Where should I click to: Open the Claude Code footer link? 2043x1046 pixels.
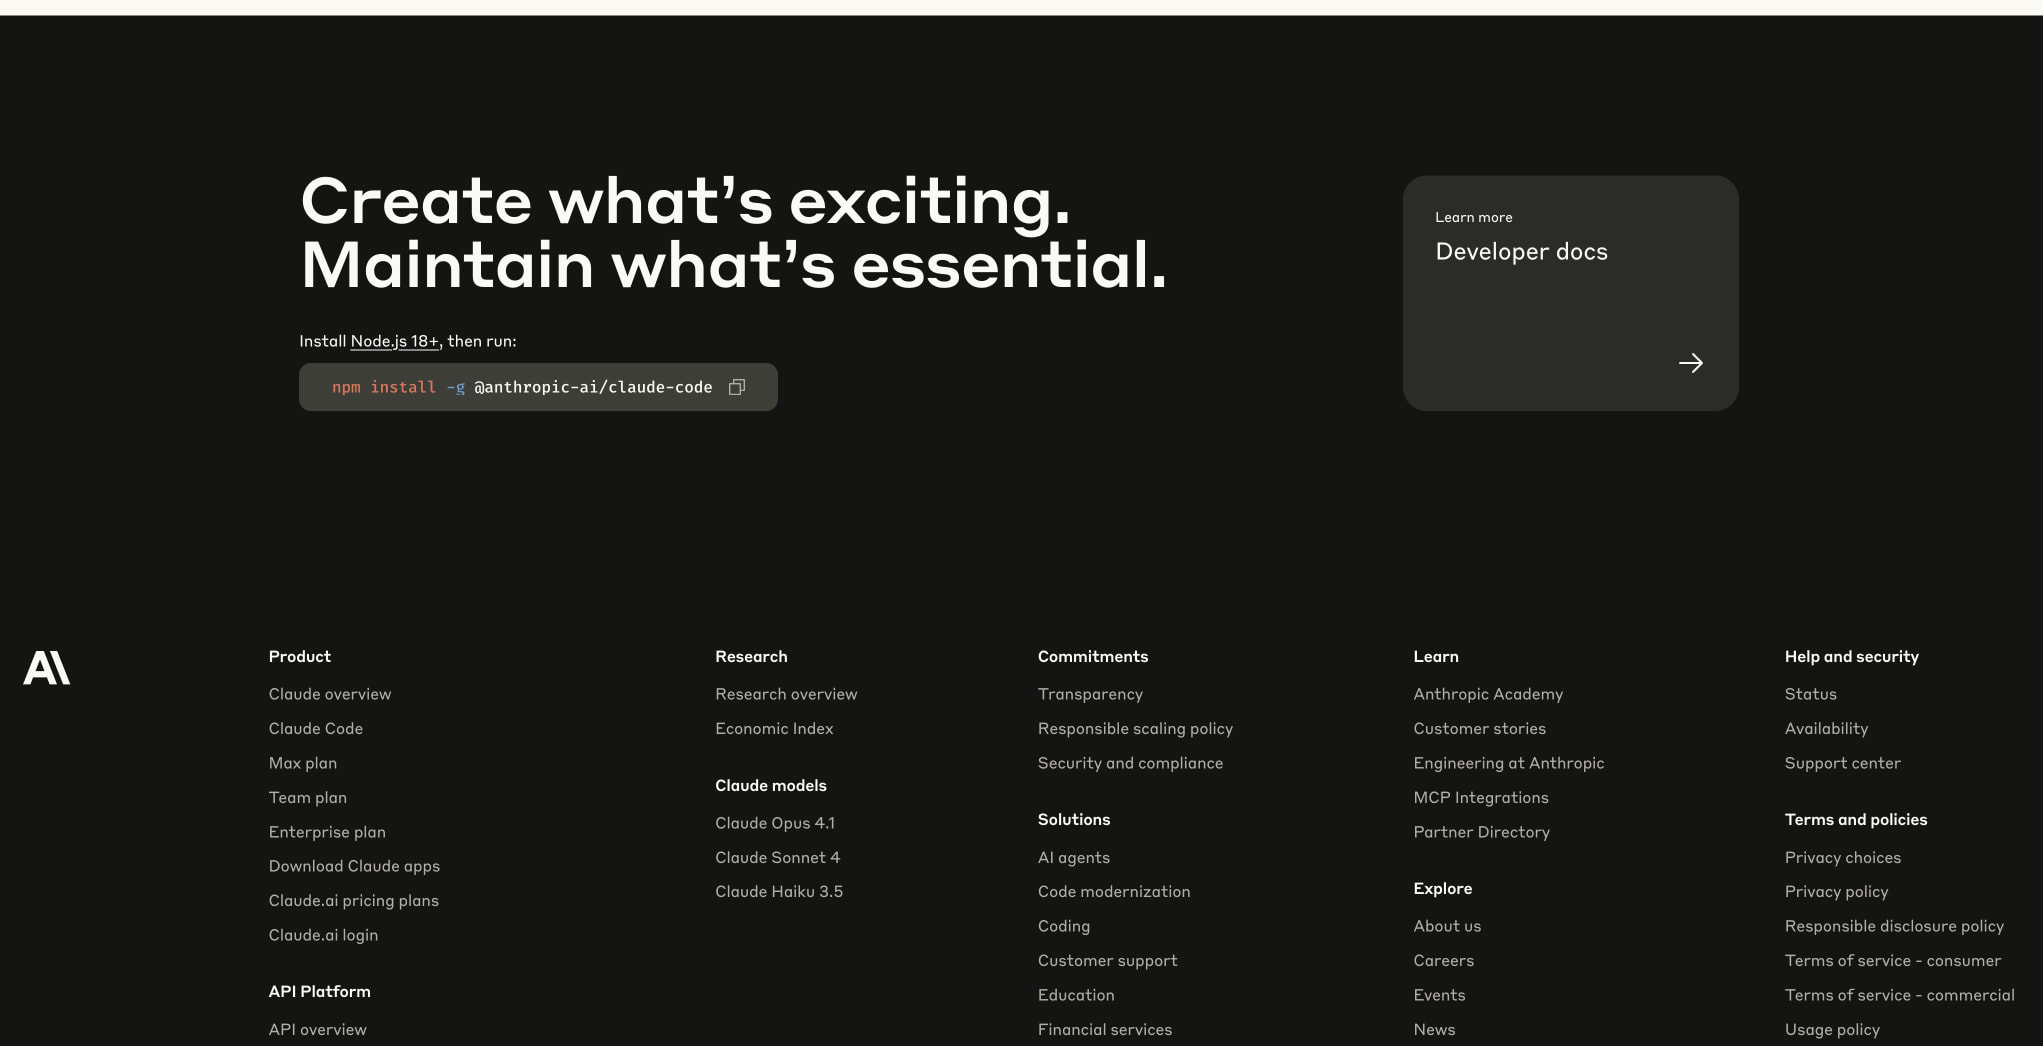coord(316,728)
